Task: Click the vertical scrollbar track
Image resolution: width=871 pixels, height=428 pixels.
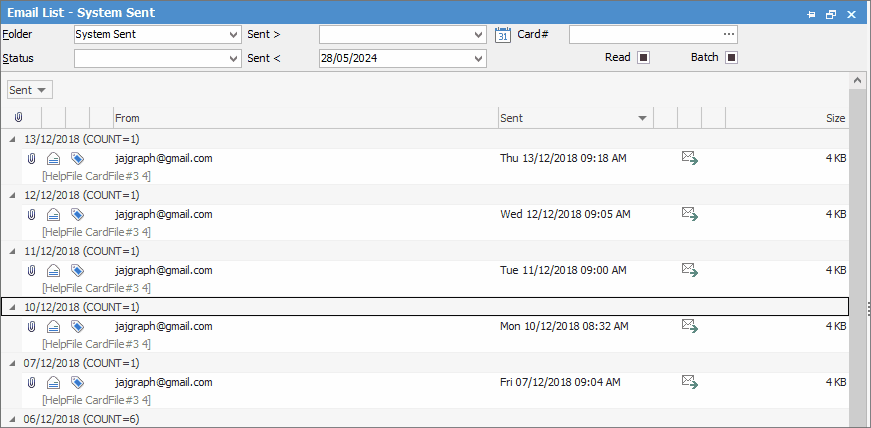Action: pyautogui.click(x=857, y=256)
